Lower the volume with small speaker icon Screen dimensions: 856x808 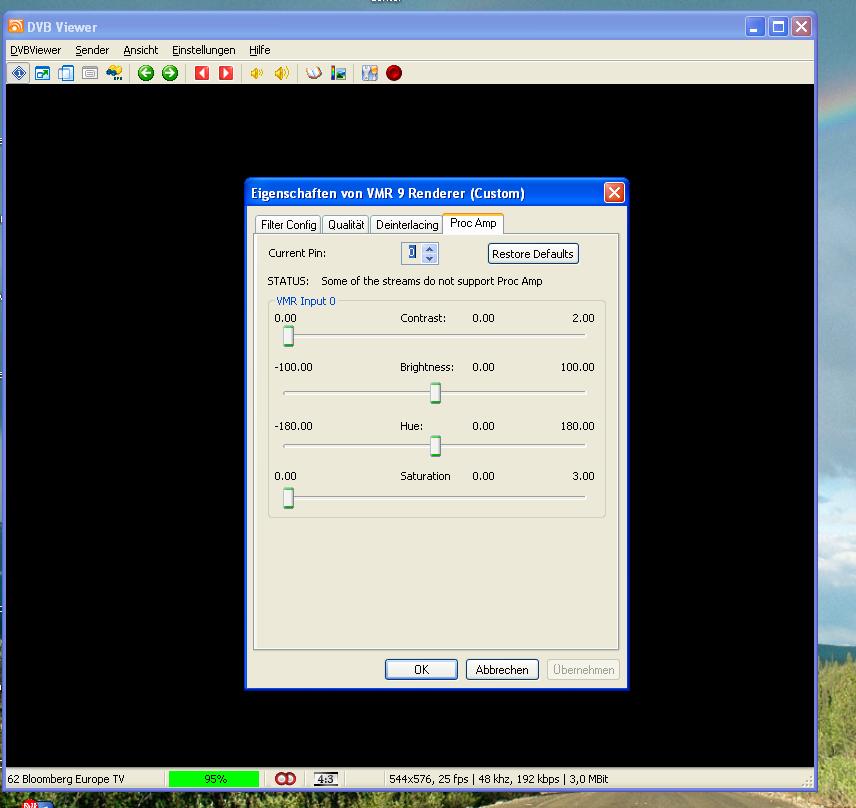pos(257,73)
